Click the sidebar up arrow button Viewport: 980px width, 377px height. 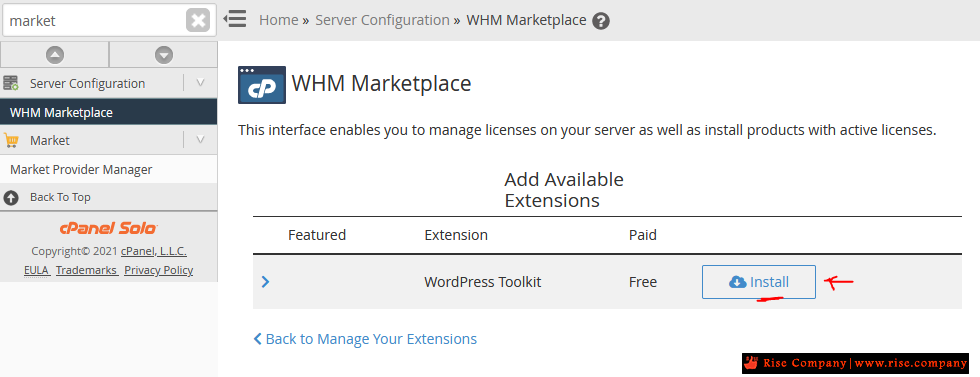(55, 55)
